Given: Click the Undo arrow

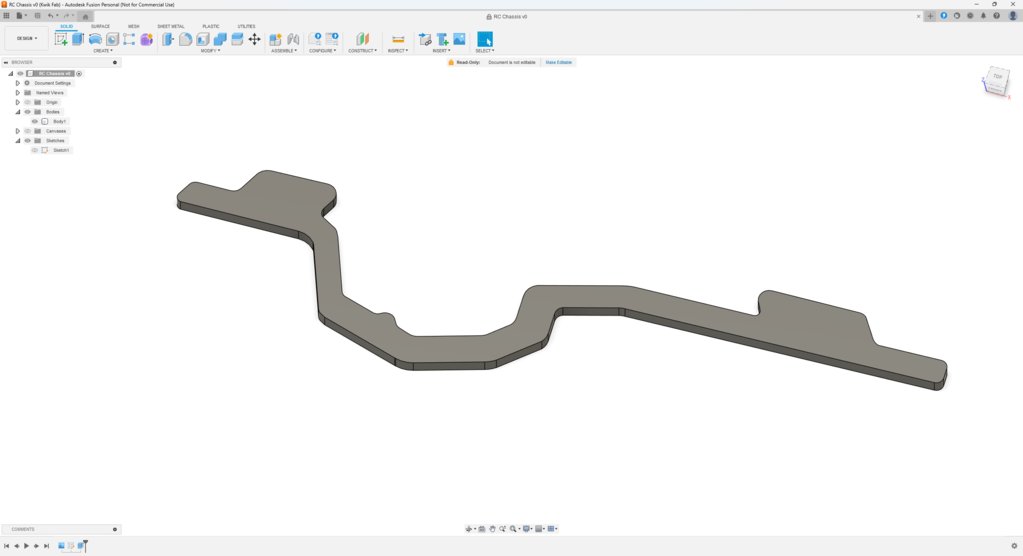Looking at the screenshot, I should coord(50,16).
